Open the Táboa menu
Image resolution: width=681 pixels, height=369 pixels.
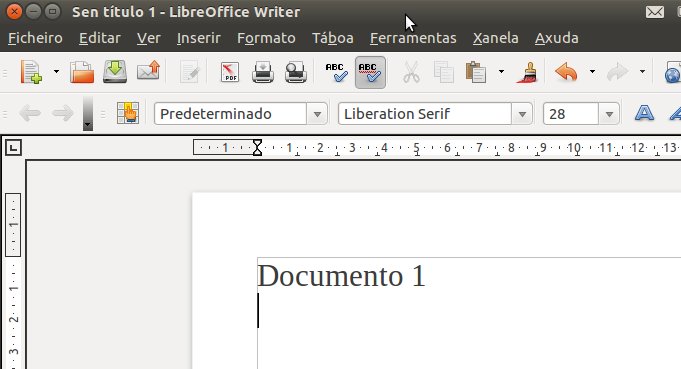click(333, 38)
